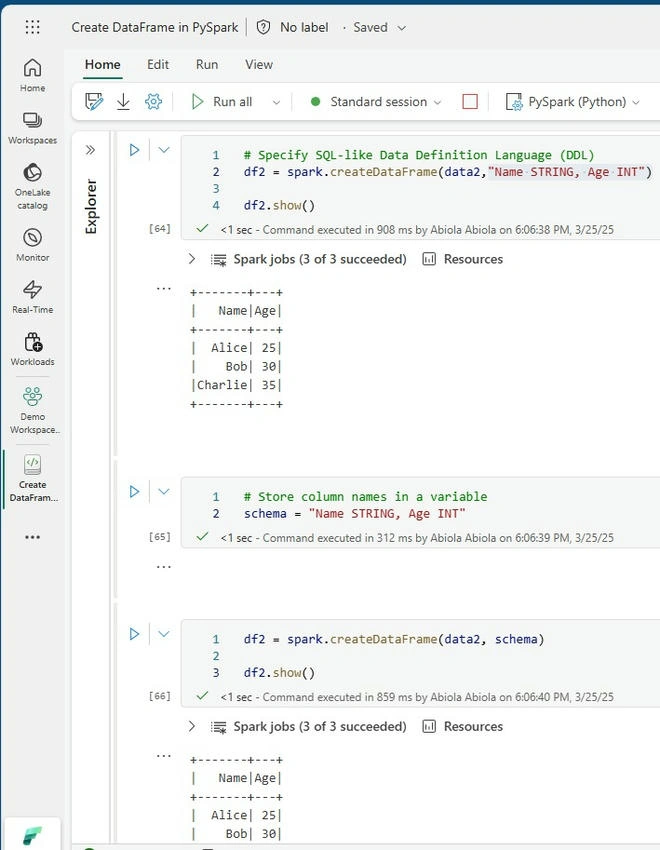Viewport: 660px width, 850px height.
Task: Click Spark jobs list icon under cell 64
Action: [218, 260]
